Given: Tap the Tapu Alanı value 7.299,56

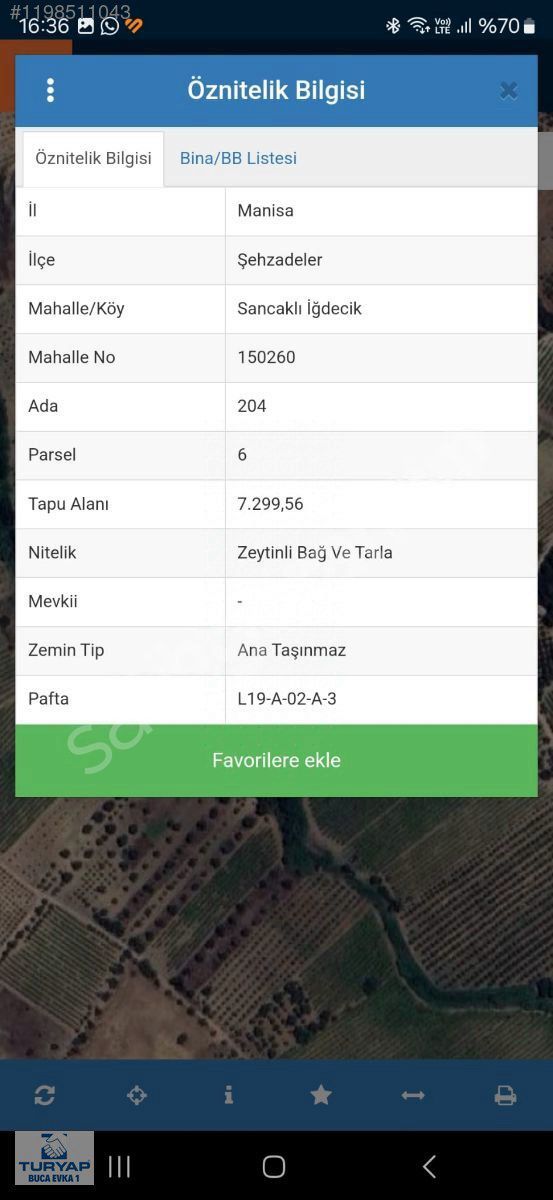Looking at the screenshot, I should 270,504.
